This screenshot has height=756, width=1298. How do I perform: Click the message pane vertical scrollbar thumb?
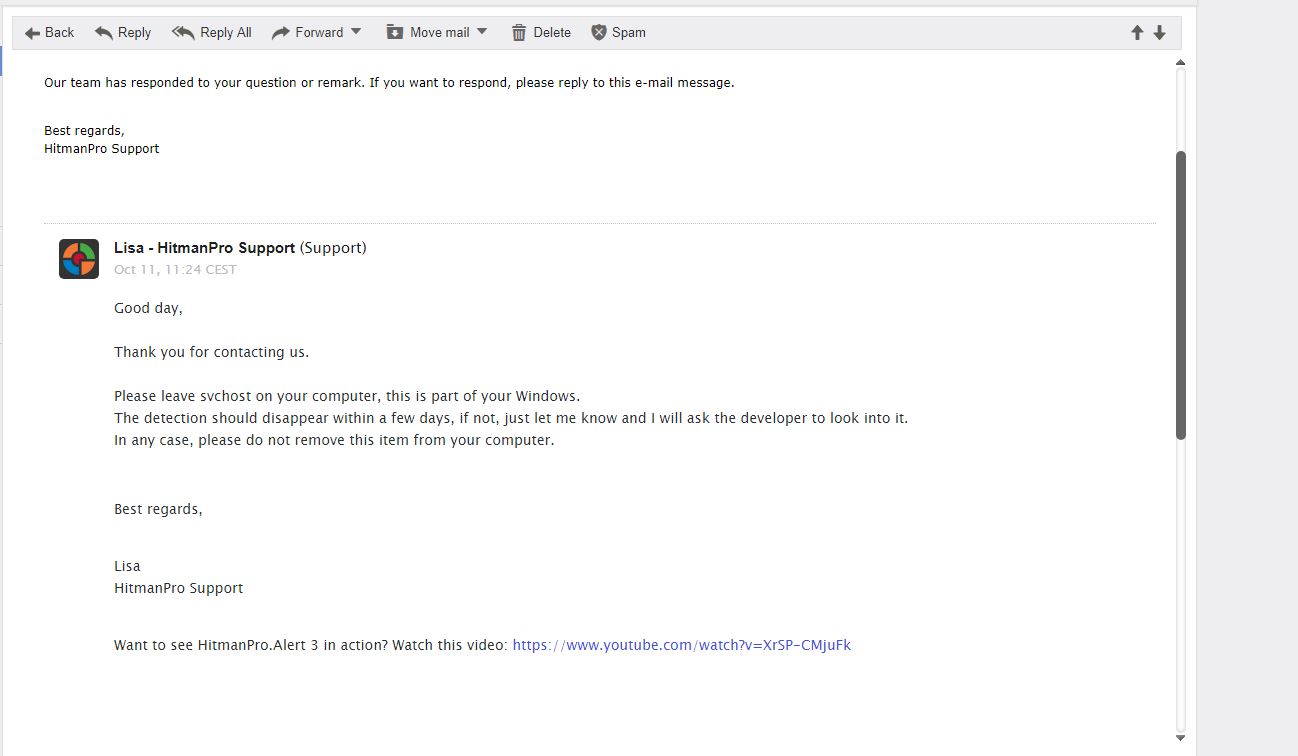(1180, 295)
